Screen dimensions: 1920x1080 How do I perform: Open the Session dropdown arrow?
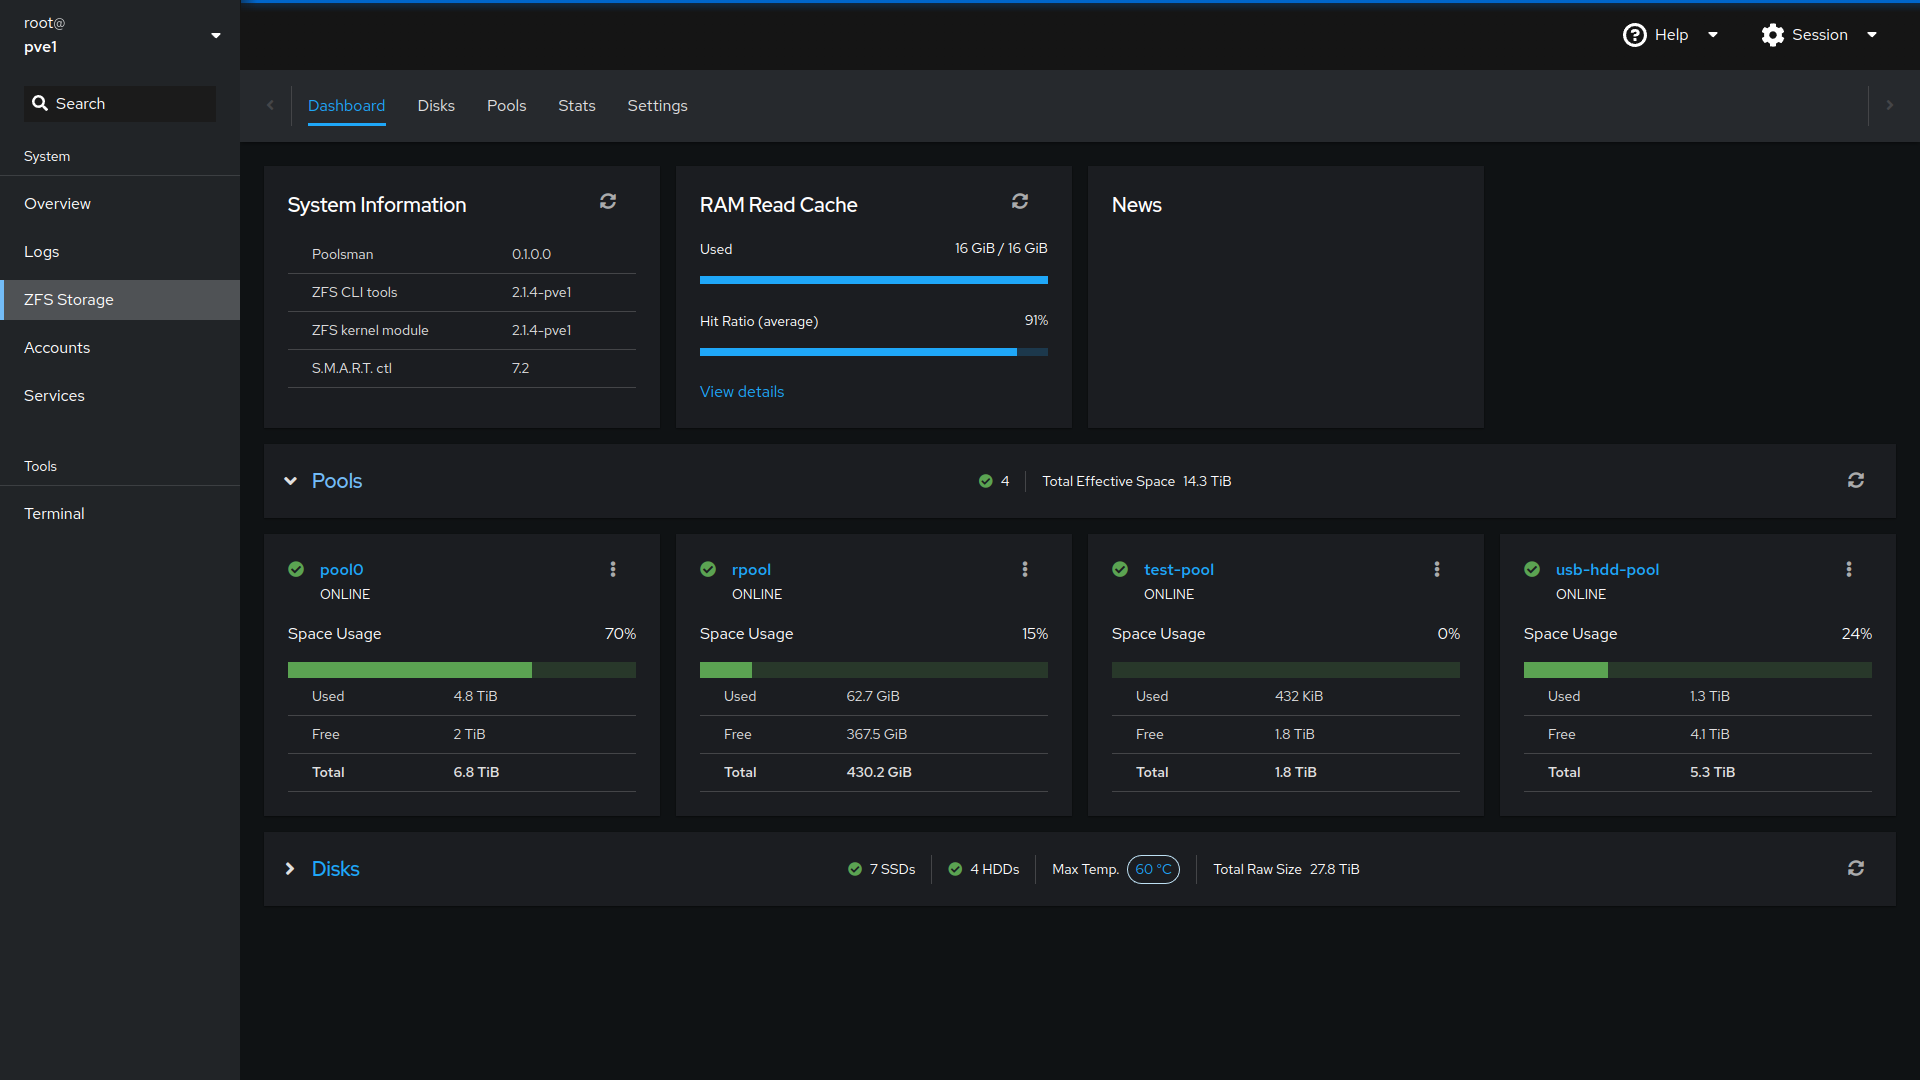pyautogui.click(x=1872, y=35)
